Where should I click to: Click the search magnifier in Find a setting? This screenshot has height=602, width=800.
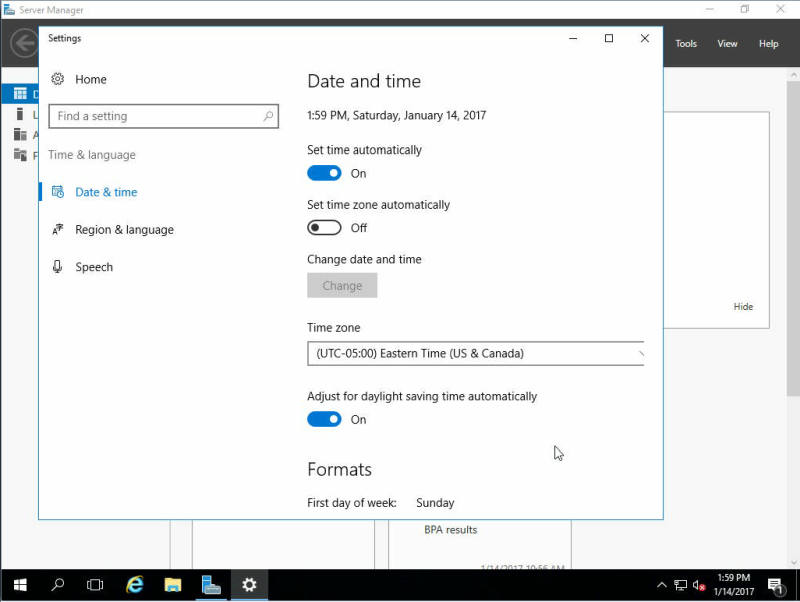(268, 116)
